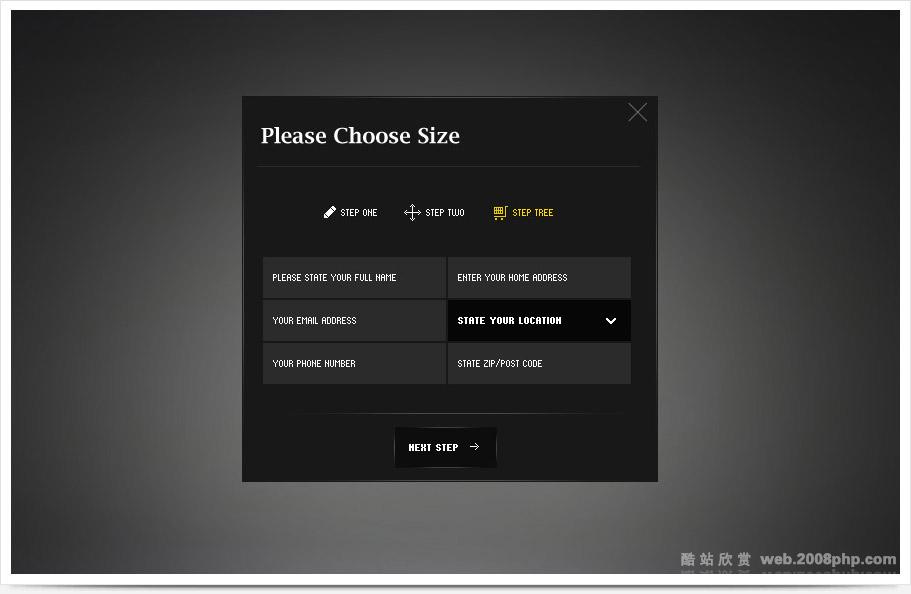Click the four-way arrows icon beside Step Two
This screenshot has width=911, height=594.
[412, 212]
